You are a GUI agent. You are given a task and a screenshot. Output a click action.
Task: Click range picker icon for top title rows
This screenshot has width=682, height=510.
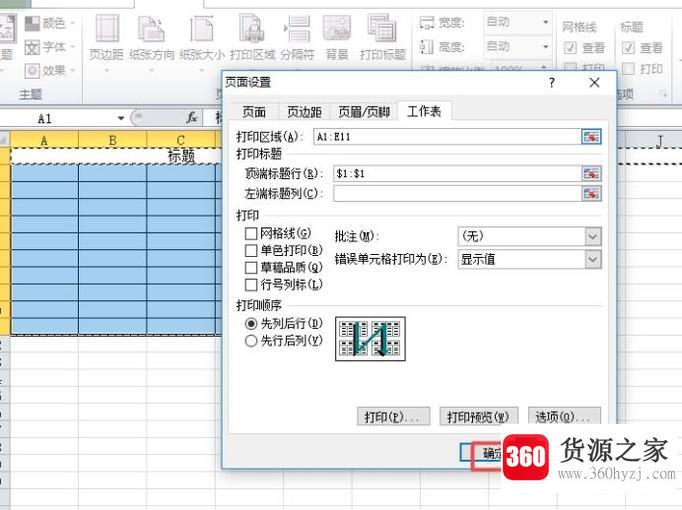pyautogui.click(x=591, y=174)
